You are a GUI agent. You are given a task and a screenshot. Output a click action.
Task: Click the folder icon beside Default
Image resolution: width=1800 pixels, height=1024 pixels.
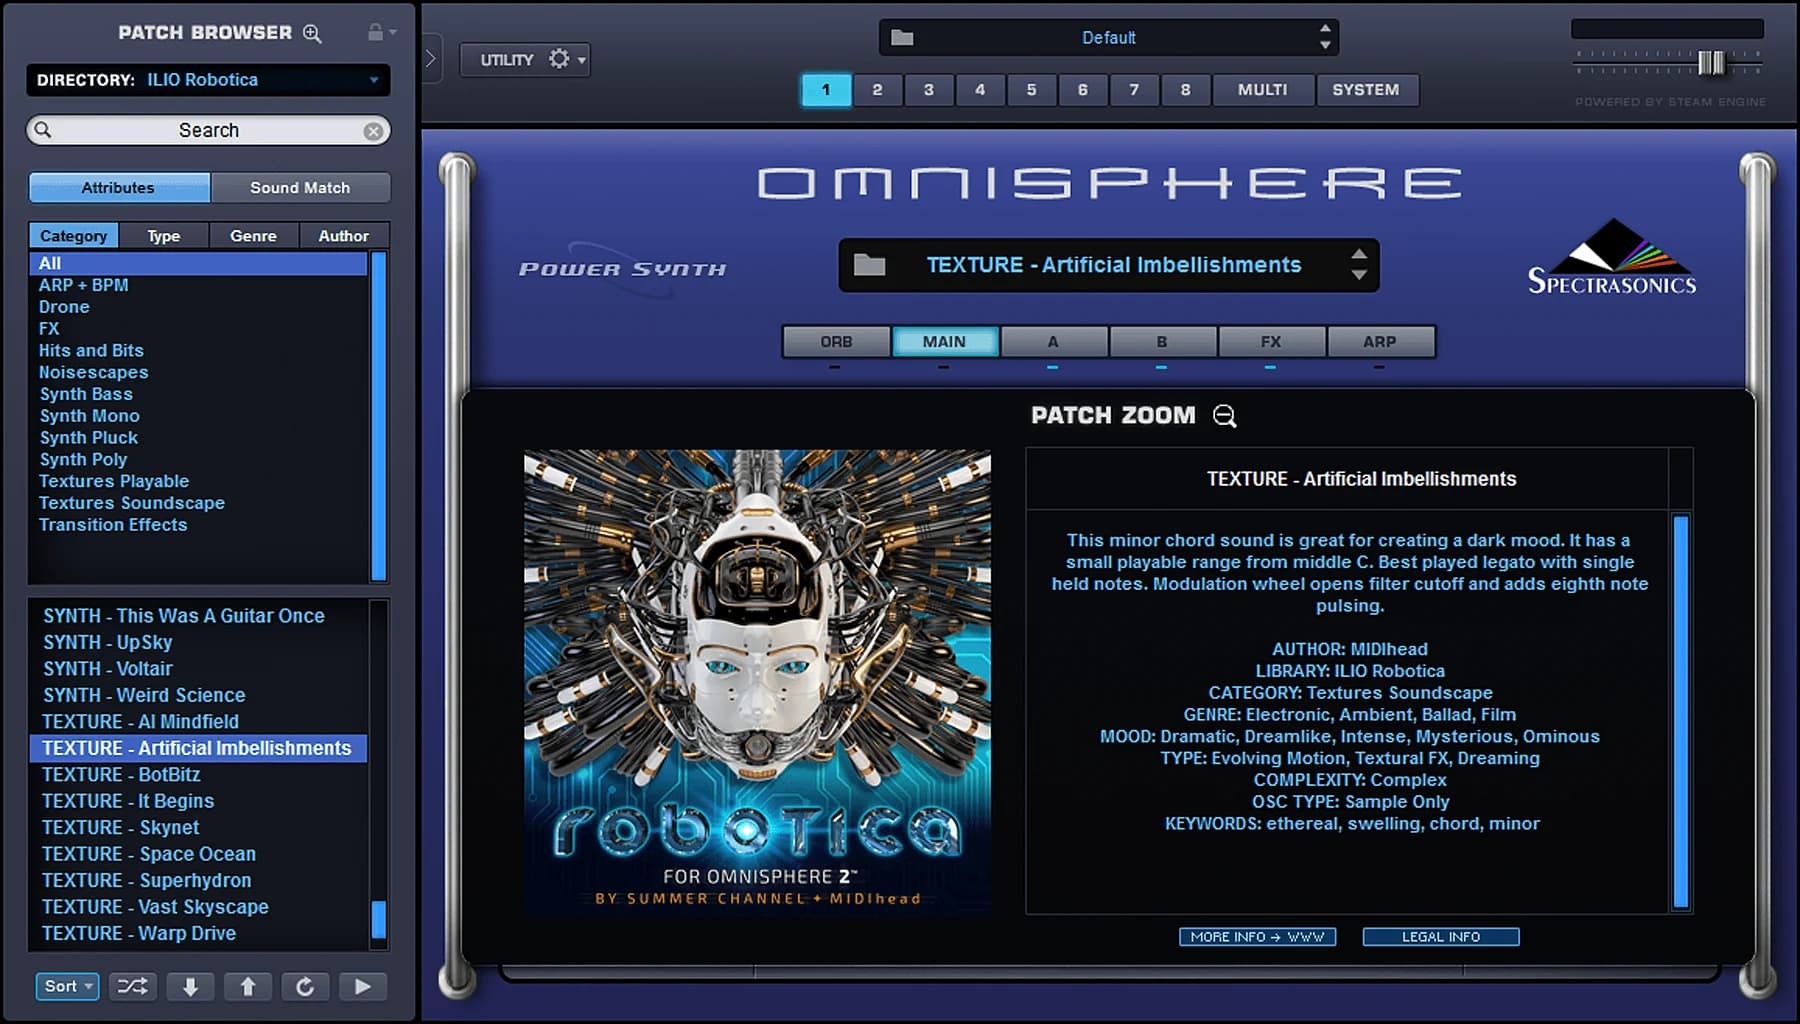click(x=903, y=37)
